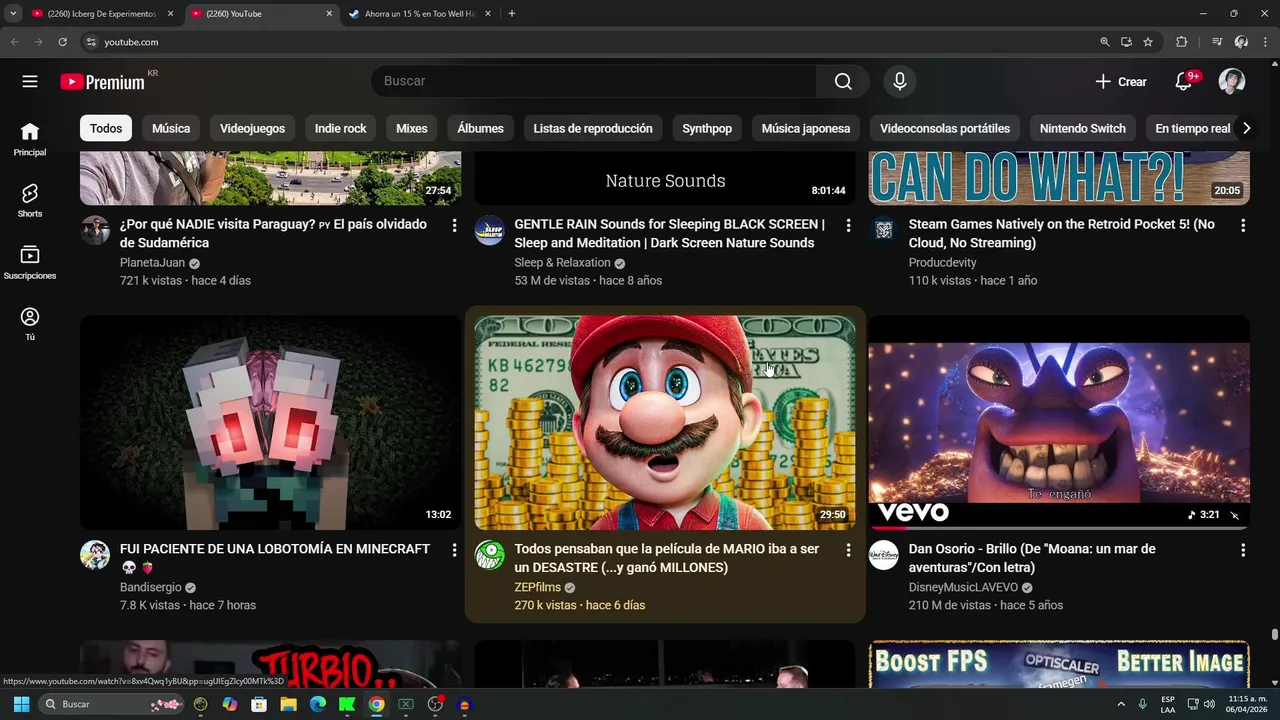Open a new Chrome tab

(512, 14)
